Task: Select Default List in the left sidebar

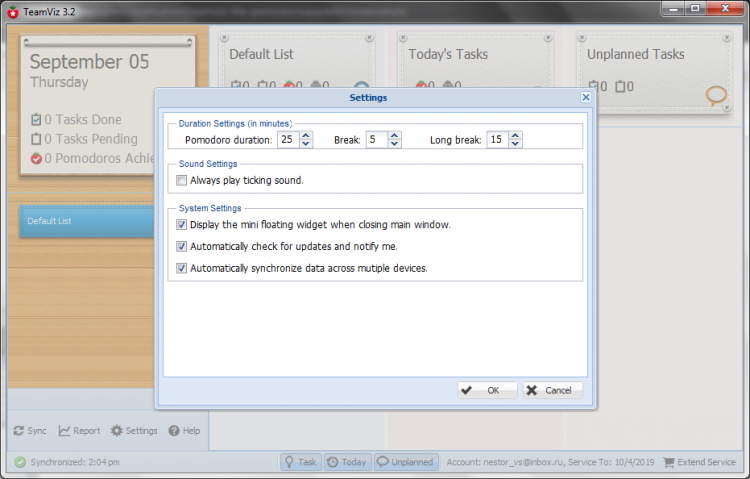Action: (x=87, y=221)
